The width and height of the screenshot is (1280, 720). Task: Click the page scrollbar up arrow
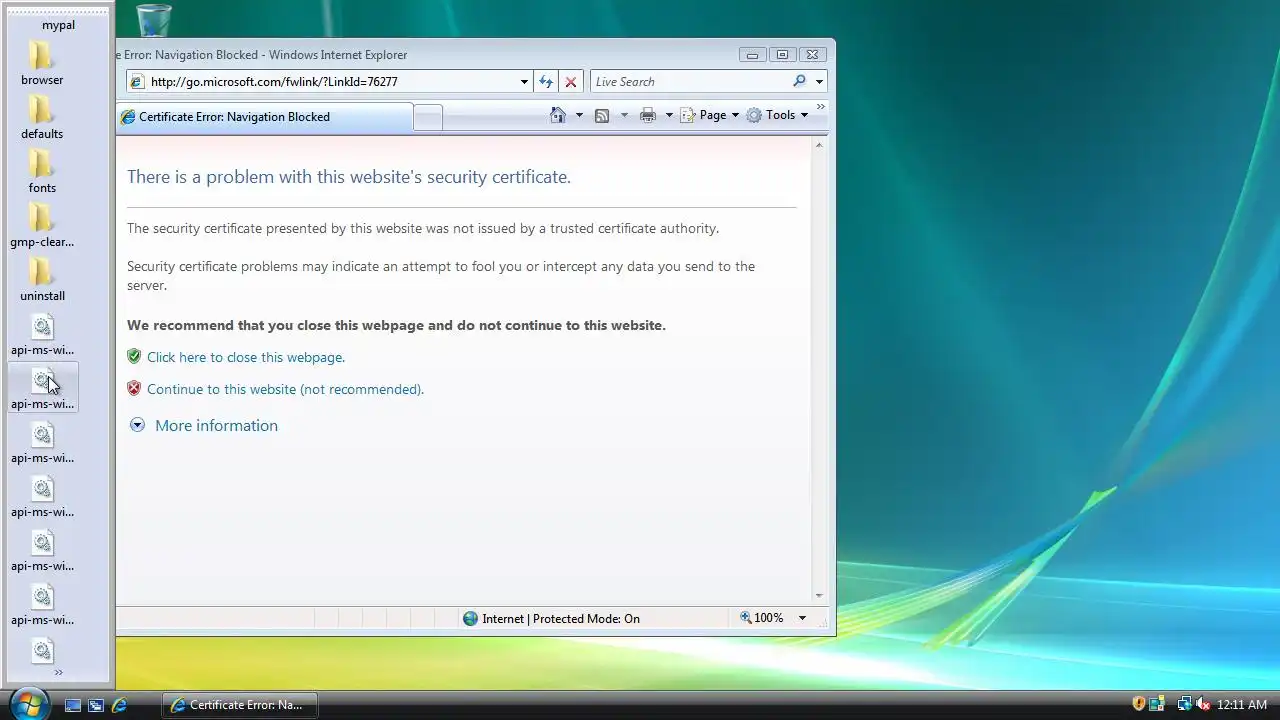[819, 146]
